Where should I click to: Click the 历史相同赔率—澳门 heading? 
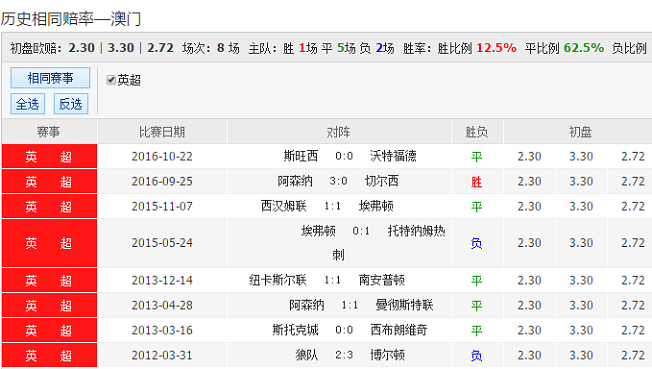(71, 19)
